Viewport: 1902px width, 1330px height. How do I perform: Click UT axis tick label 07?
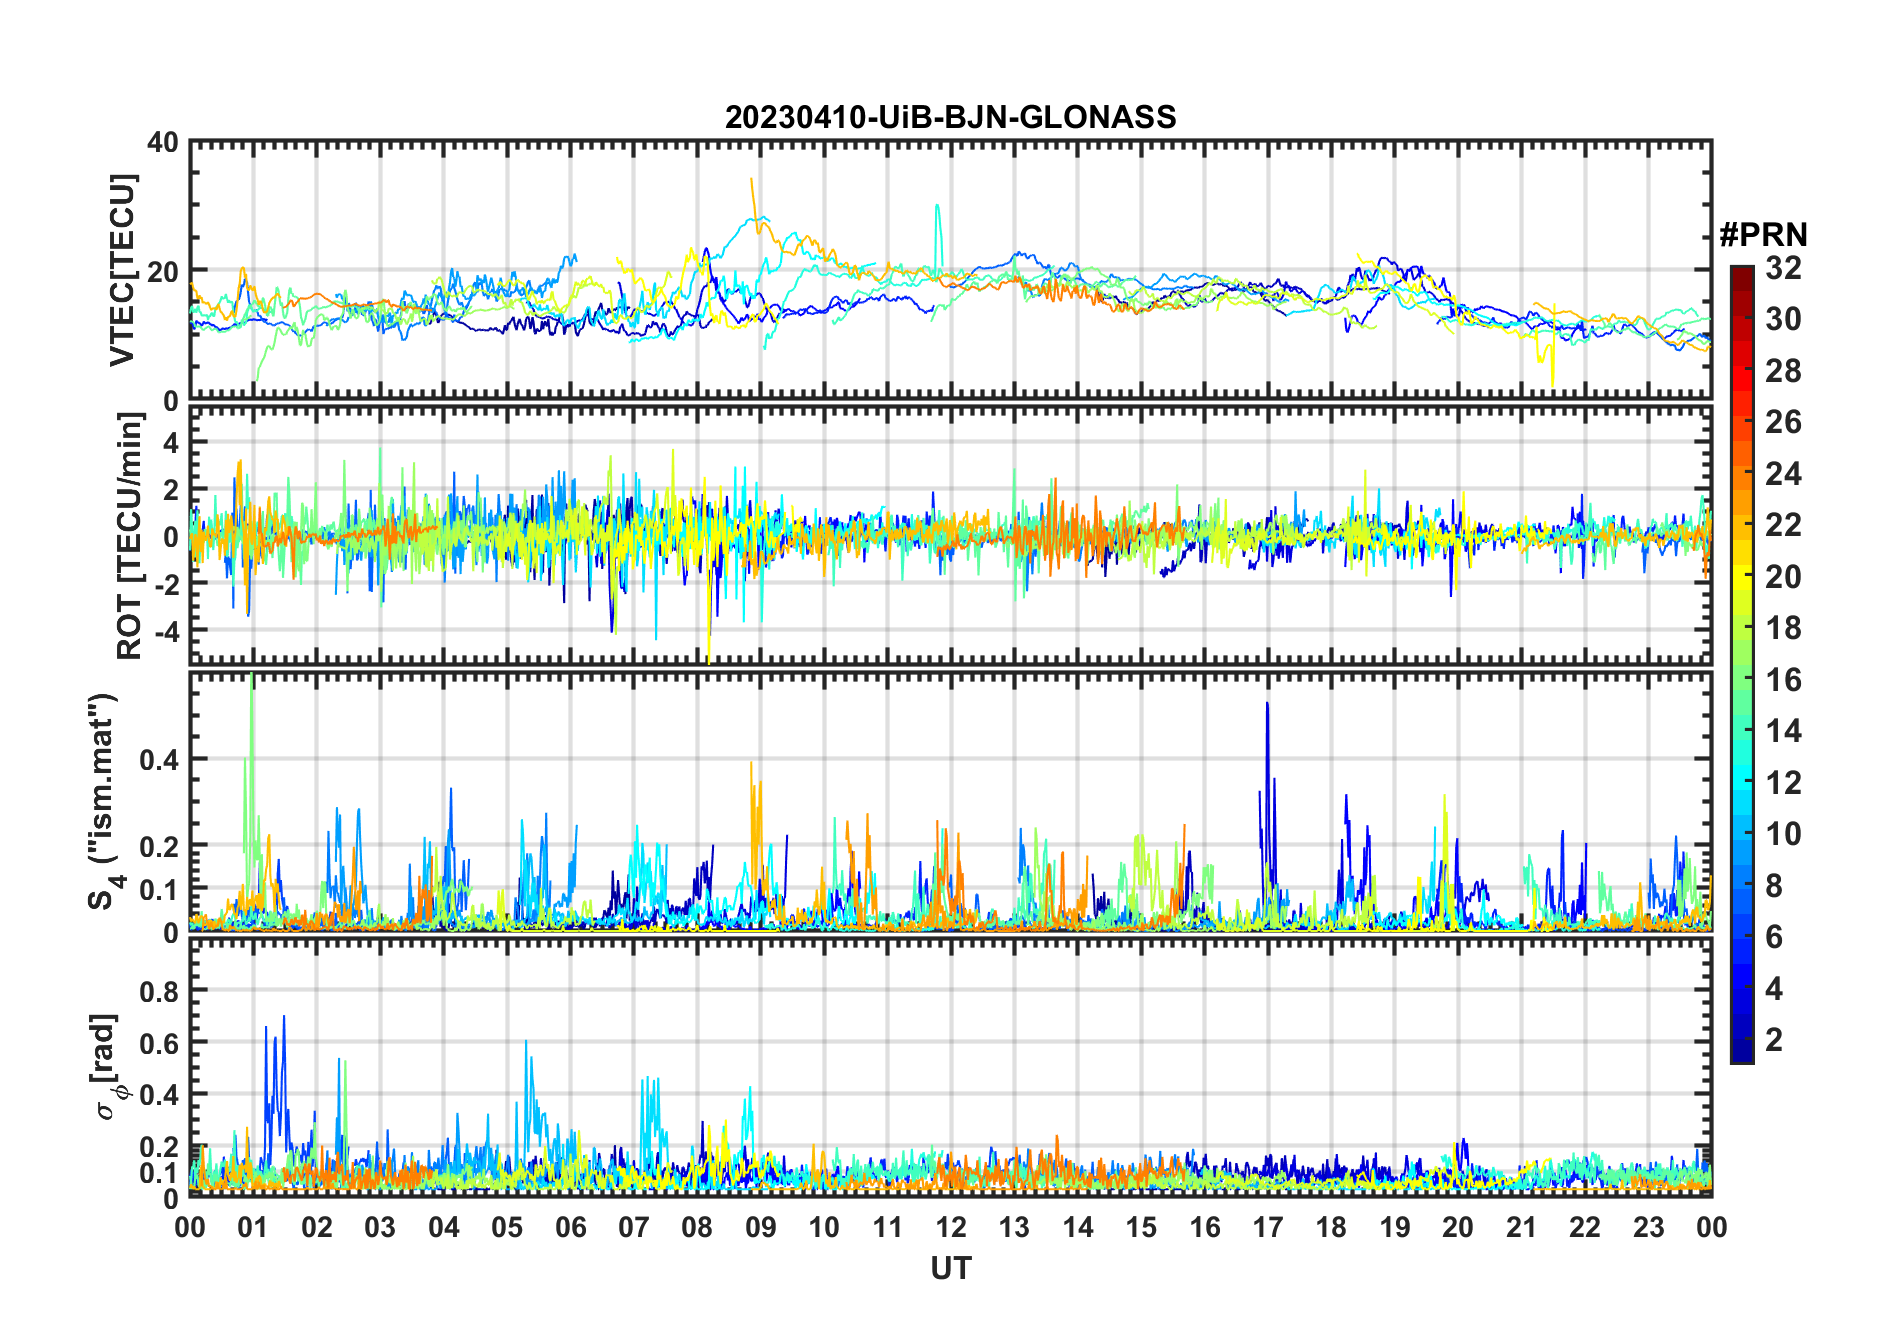click(634, 1227)
